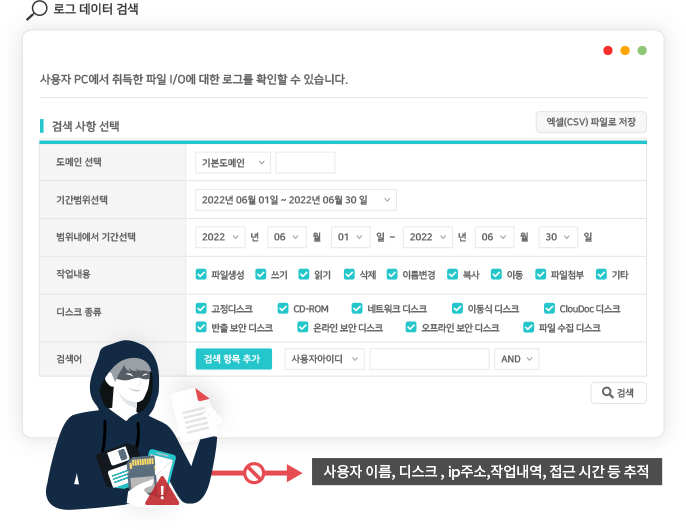Open the 사용자아이디 search field dropdown
Image resolution: width=686 pixels, height=530 pixels.
322,359
